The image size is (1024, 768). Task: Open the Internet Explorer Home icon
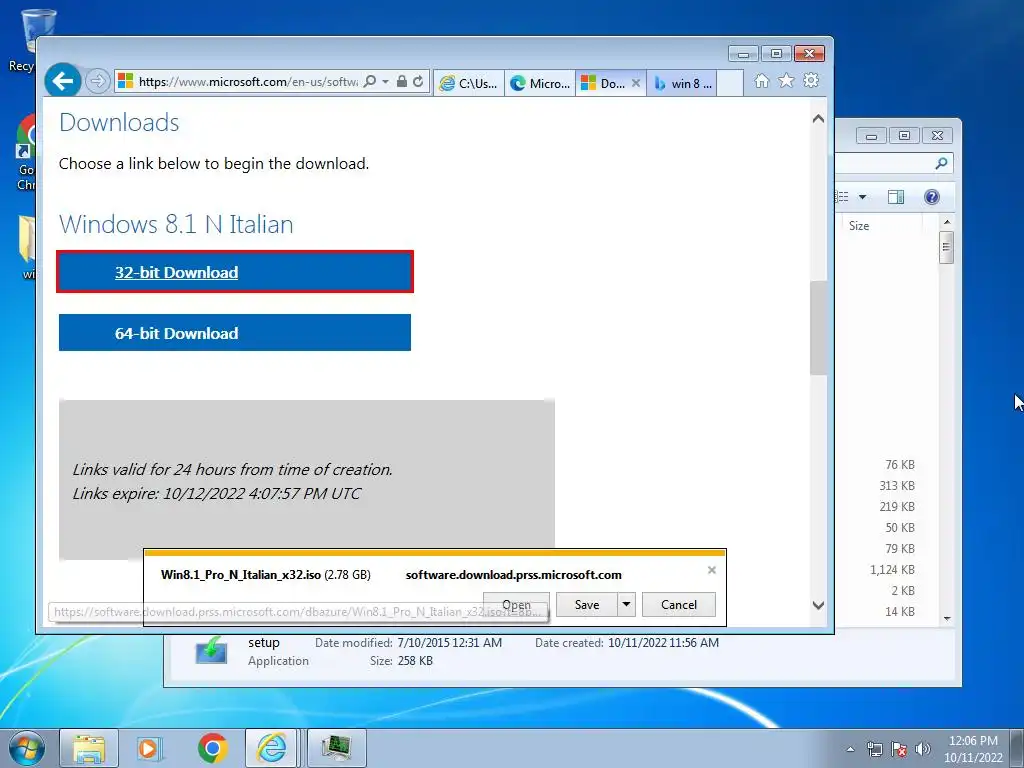click(761, 80)
